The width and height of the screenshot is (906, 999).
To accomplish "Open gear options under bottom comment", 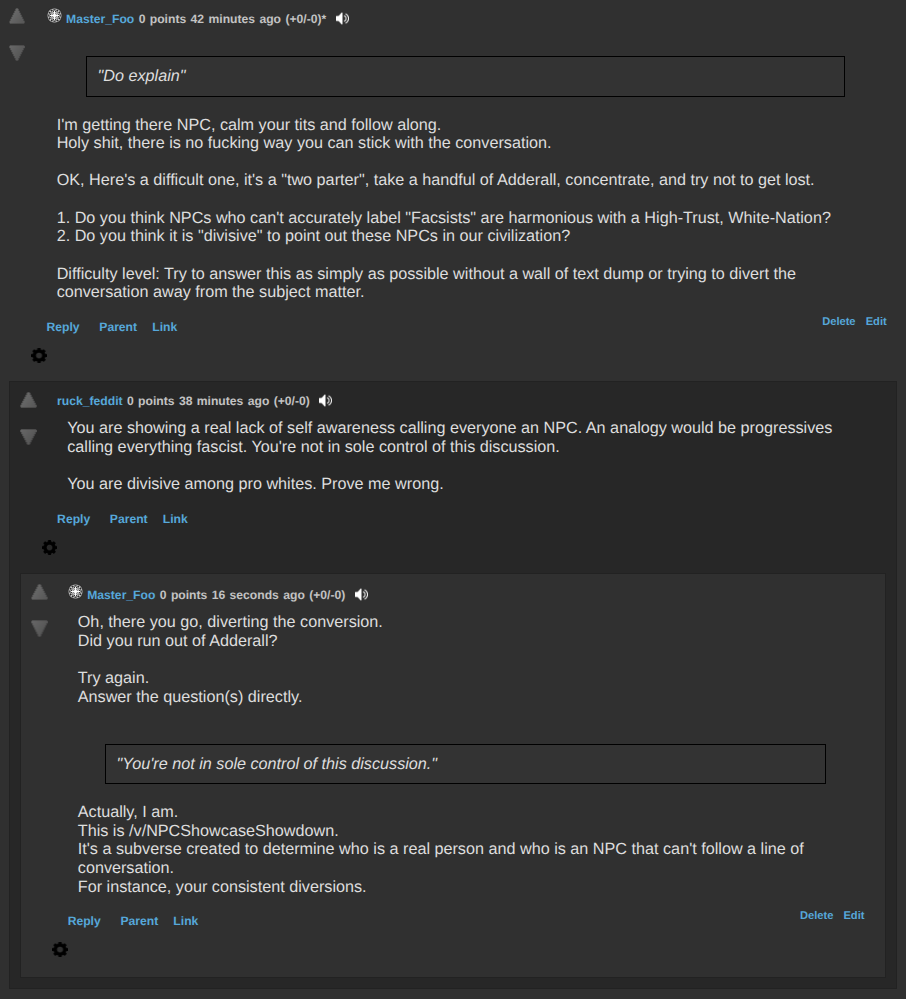I will pos(60,949).
